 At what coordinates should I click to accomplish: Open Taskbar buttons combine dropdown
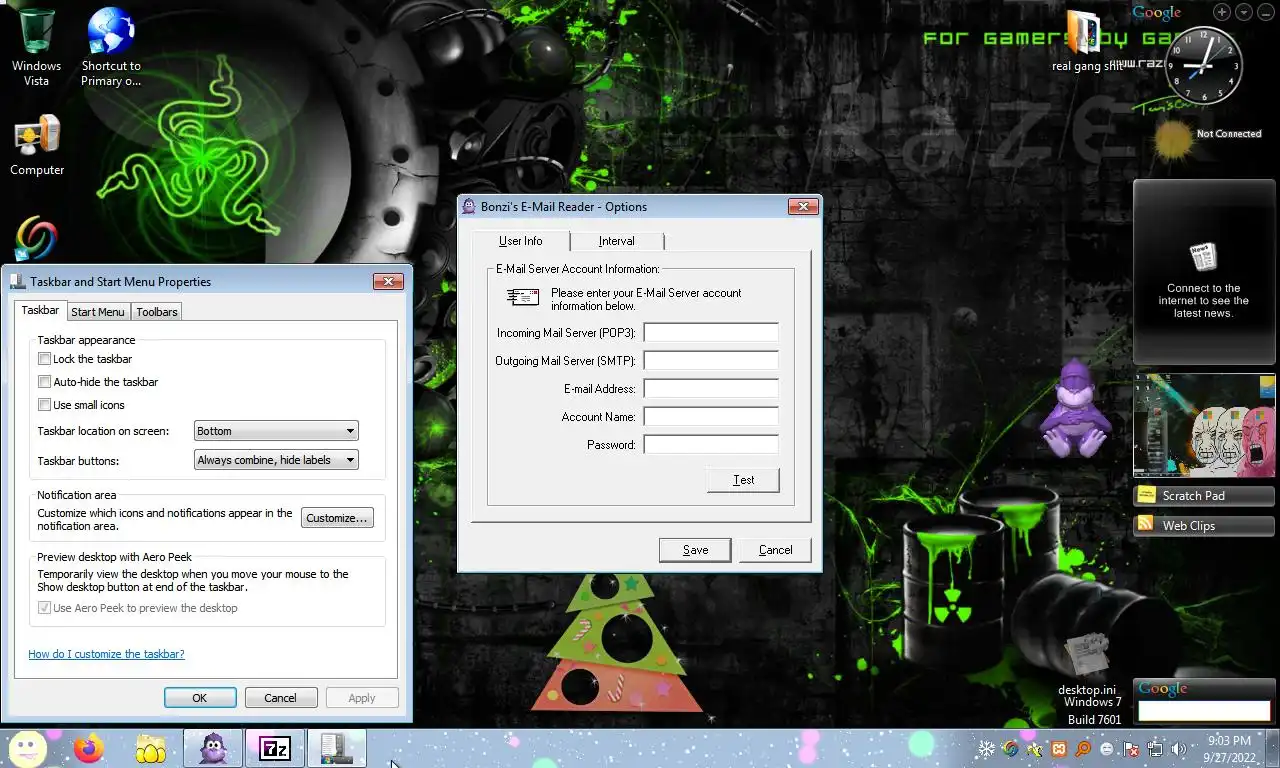(x=276, y=460)
